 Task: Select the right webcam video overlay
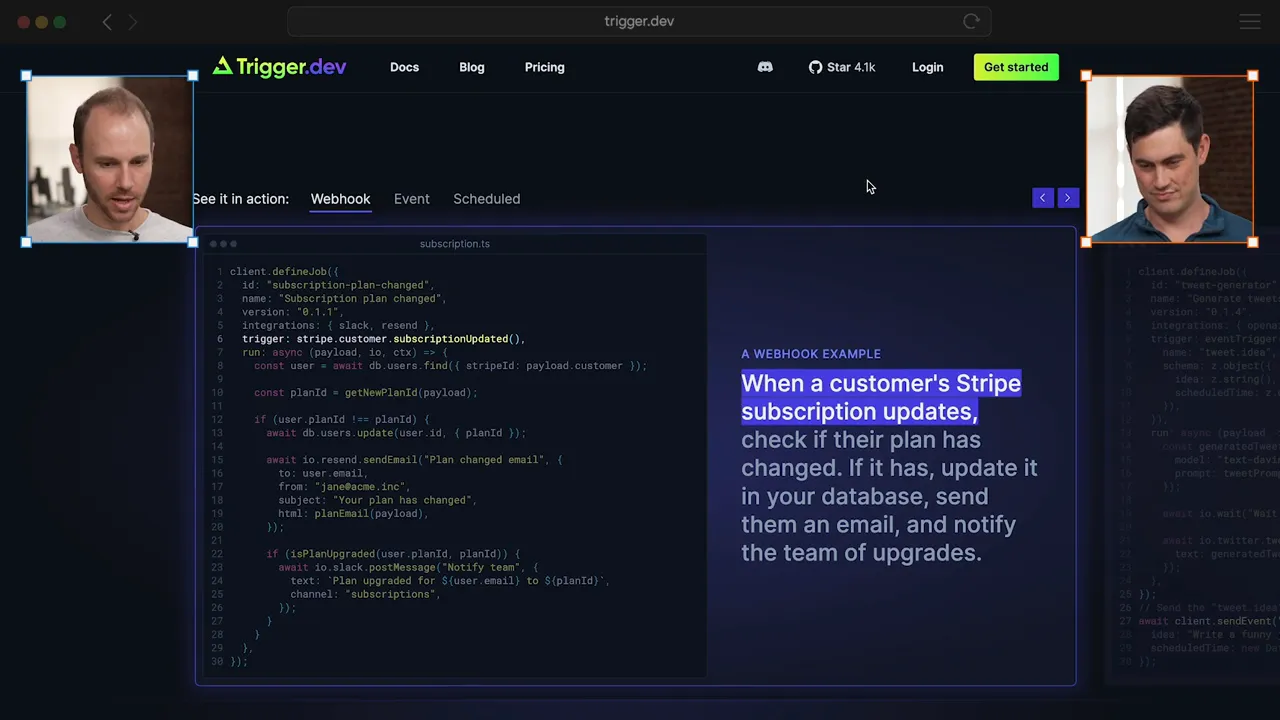tap(1170, 159)
